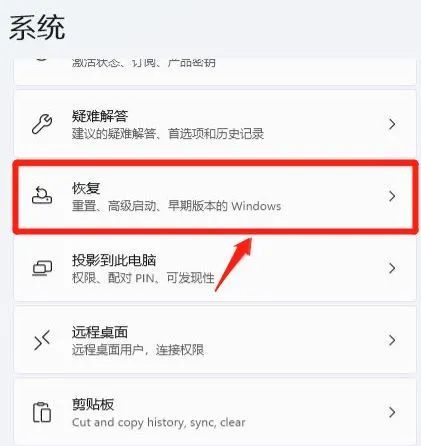
Task: Open 恢复 using its chevron arrow
Action: coord(392,196)
